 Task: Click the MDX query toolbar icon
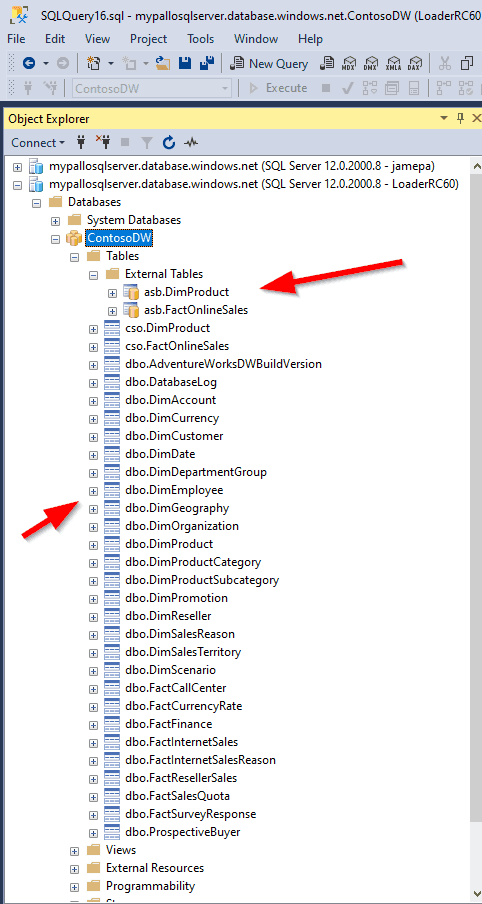[349, 63]
